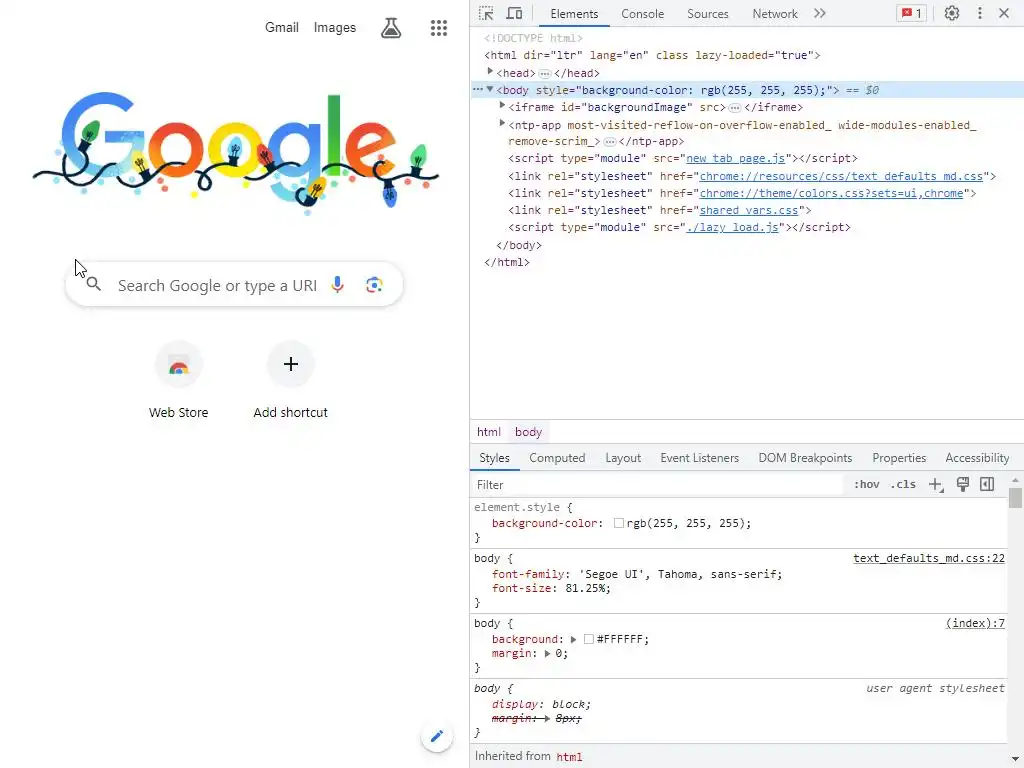Click the magnifier icon in search box
1024x768 pixels.
pos(94,284)
